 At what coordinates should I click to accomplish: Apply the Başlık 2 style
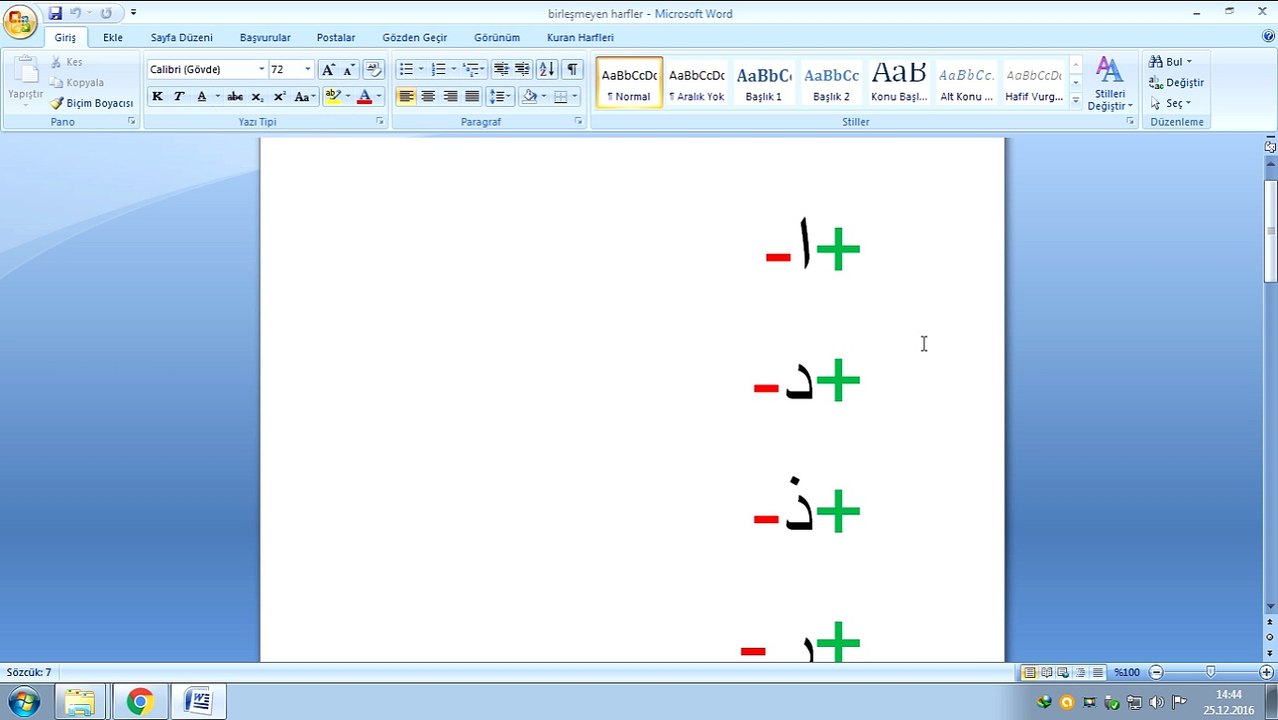click(831, 82)
